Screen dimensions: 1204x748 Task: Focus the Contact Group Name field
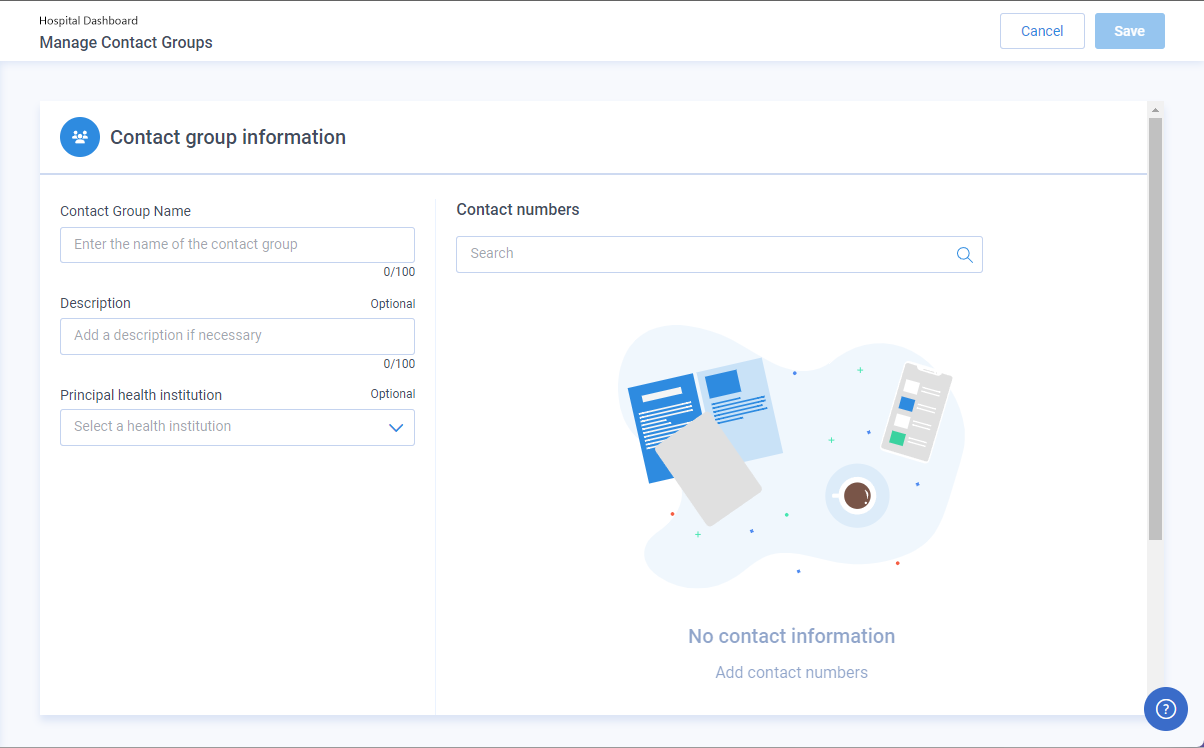[x=237, y=245]
